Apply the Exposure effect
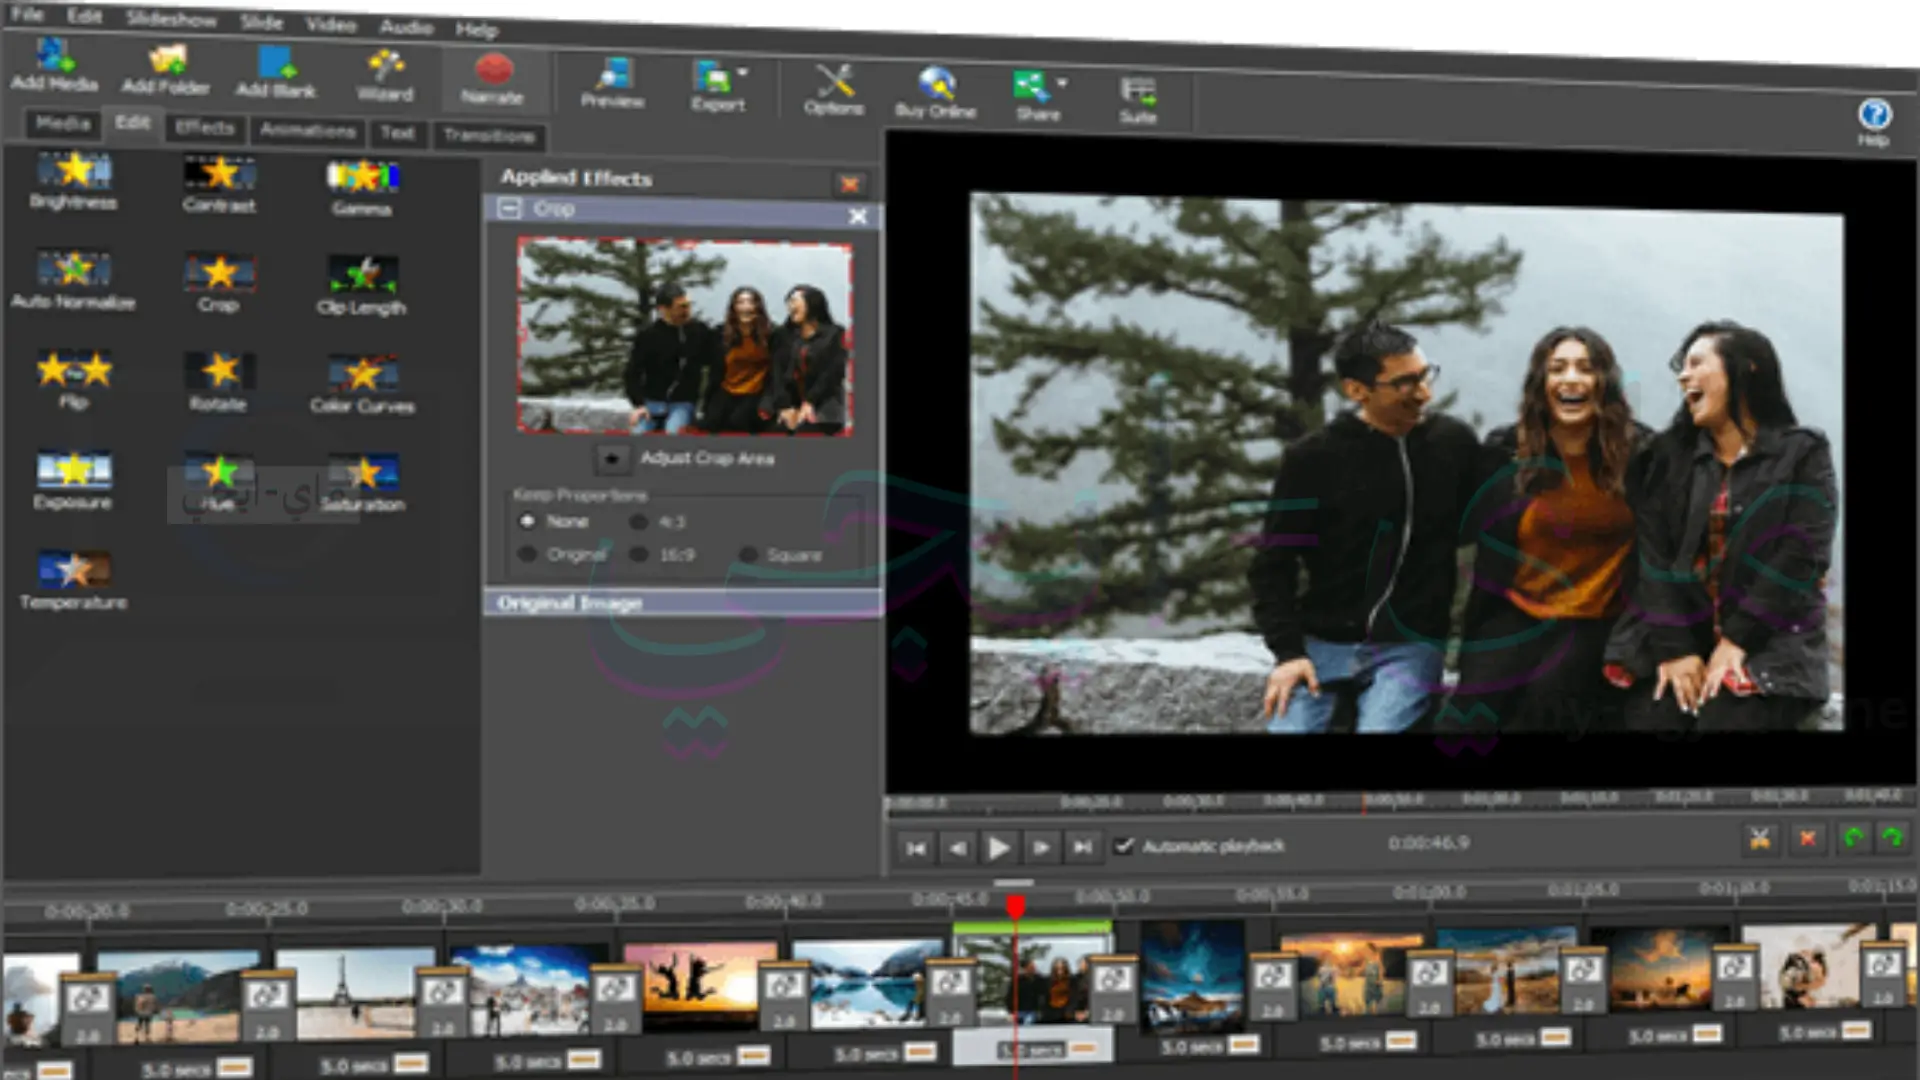Image resolution: width=1920 pixels, height=1080 pixels. click(x=73, y=479)
